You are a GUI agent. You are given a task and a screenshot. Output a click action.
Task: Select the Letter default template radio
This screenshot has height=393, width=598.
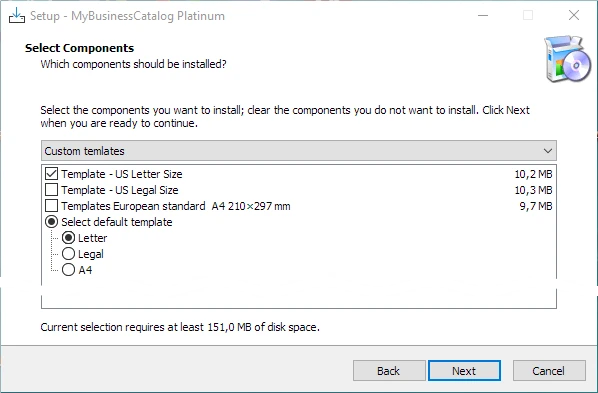click(x=68, y=238)
